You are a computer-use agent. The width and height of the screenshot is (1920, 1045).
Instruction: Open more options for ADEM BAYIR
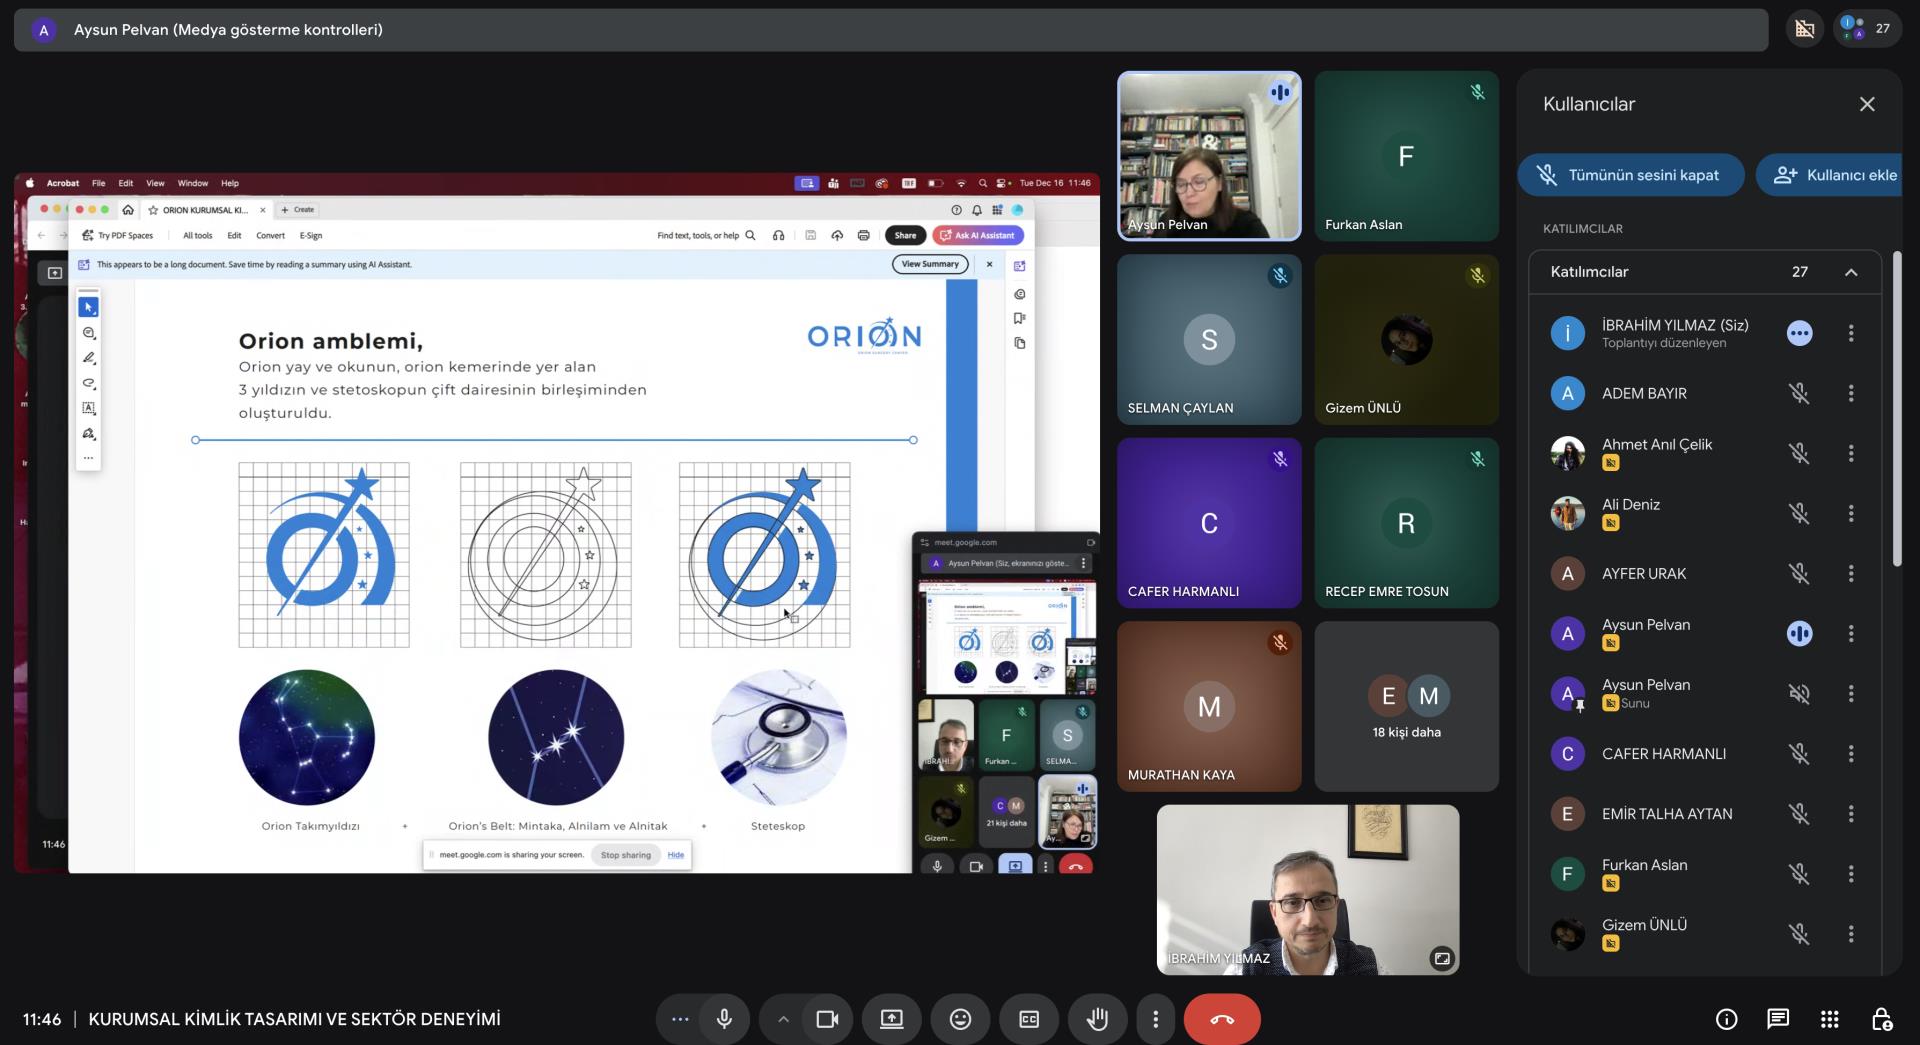[1851, 394]
